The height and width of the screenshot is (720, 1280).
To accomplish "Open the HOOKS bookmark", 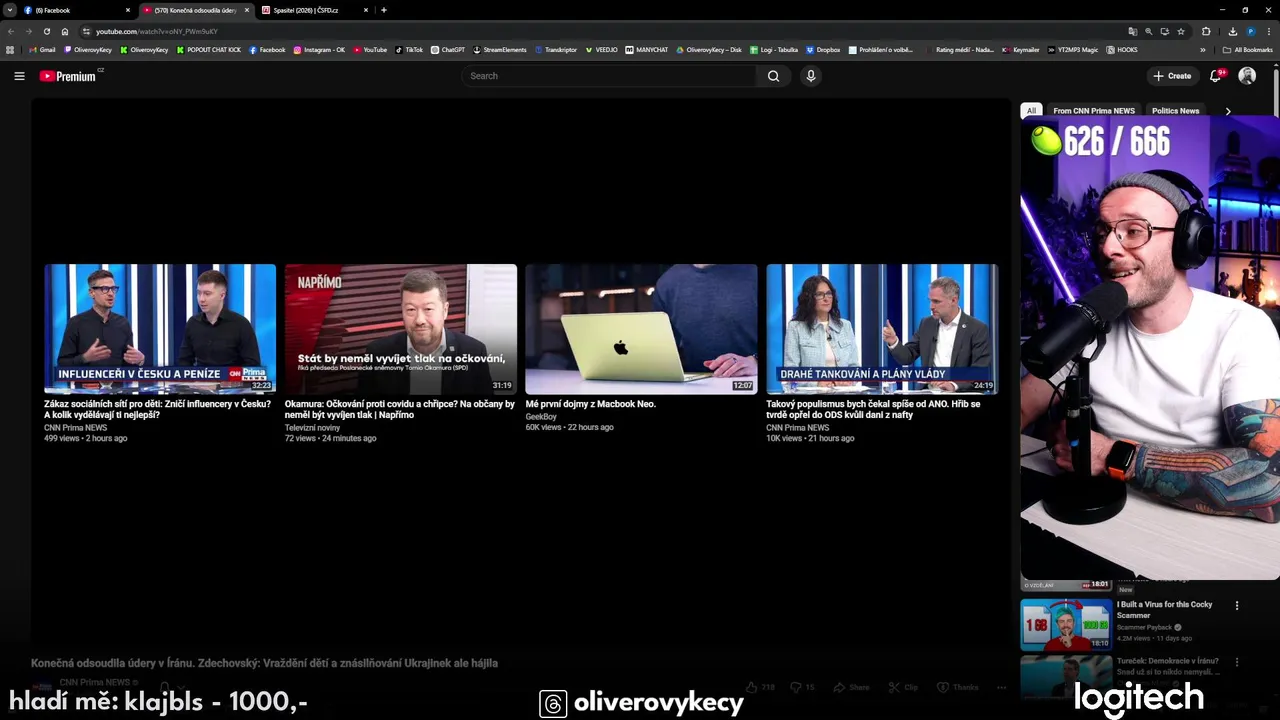I will pyautogui.click(x=1122, y=50).
